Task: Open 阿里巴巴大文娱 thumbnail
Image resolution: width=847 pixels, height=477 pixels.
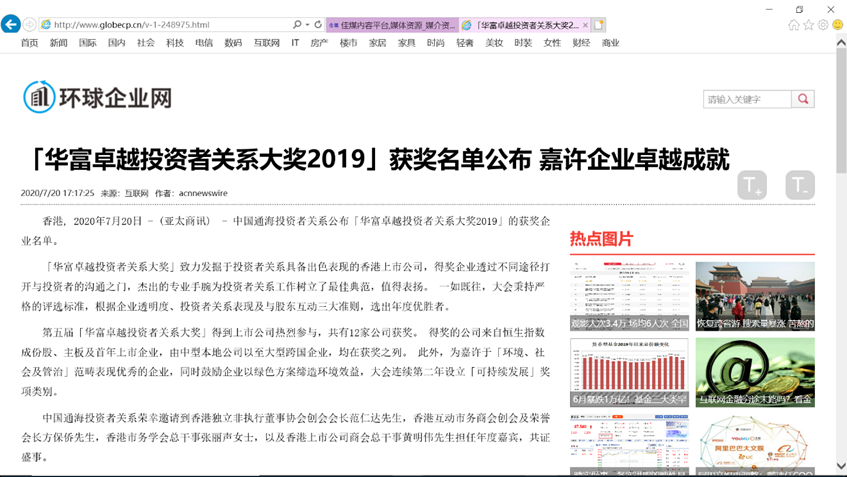Action: (x=755, y=445)
